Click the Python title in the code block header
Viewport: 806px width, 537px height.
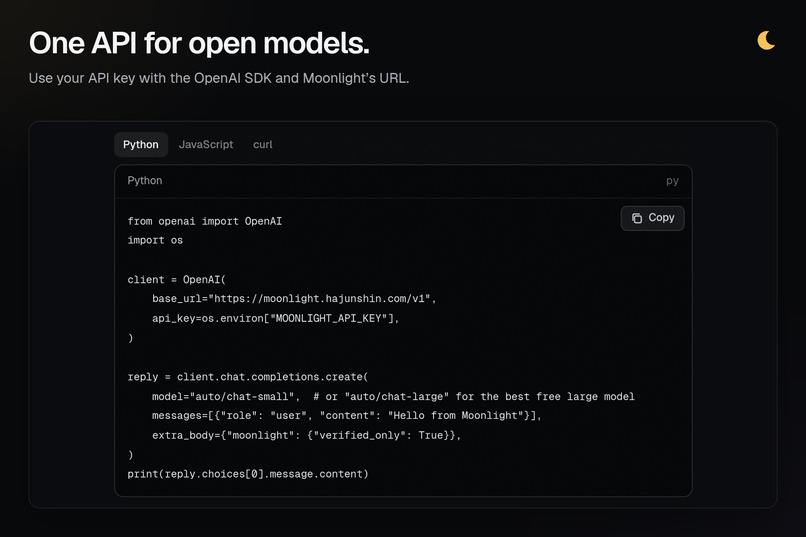(x=144, y=180)
